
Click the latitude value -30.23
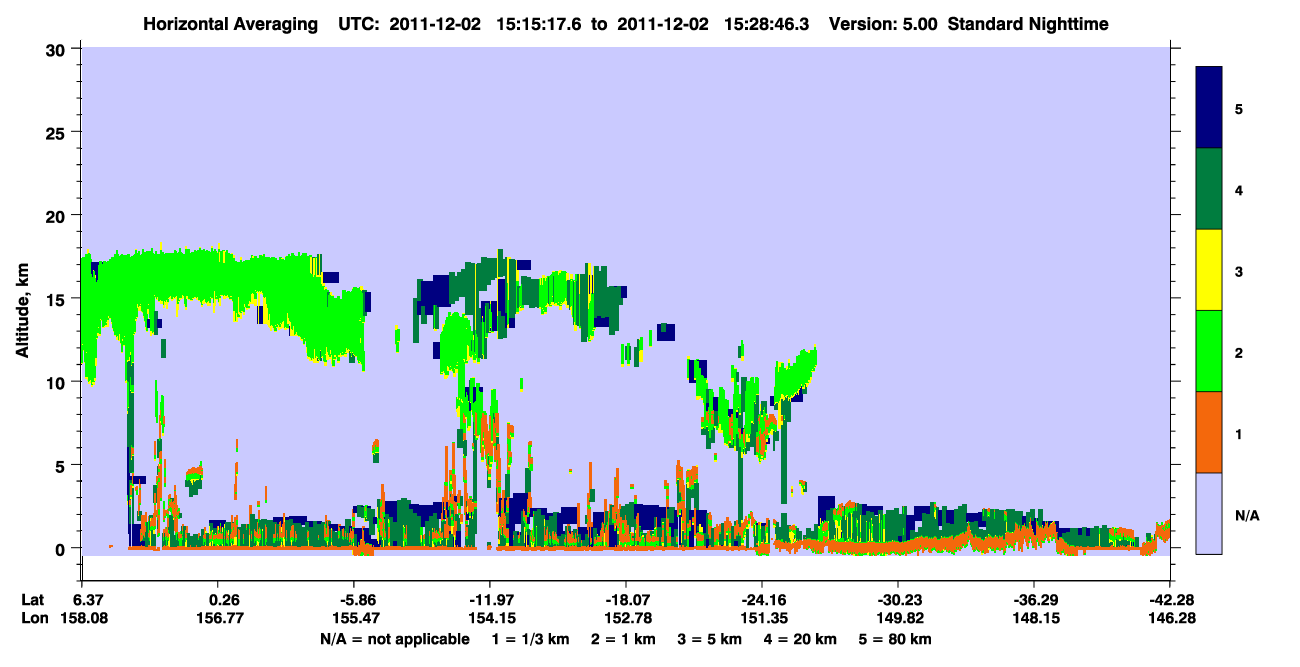click(898, 600)
